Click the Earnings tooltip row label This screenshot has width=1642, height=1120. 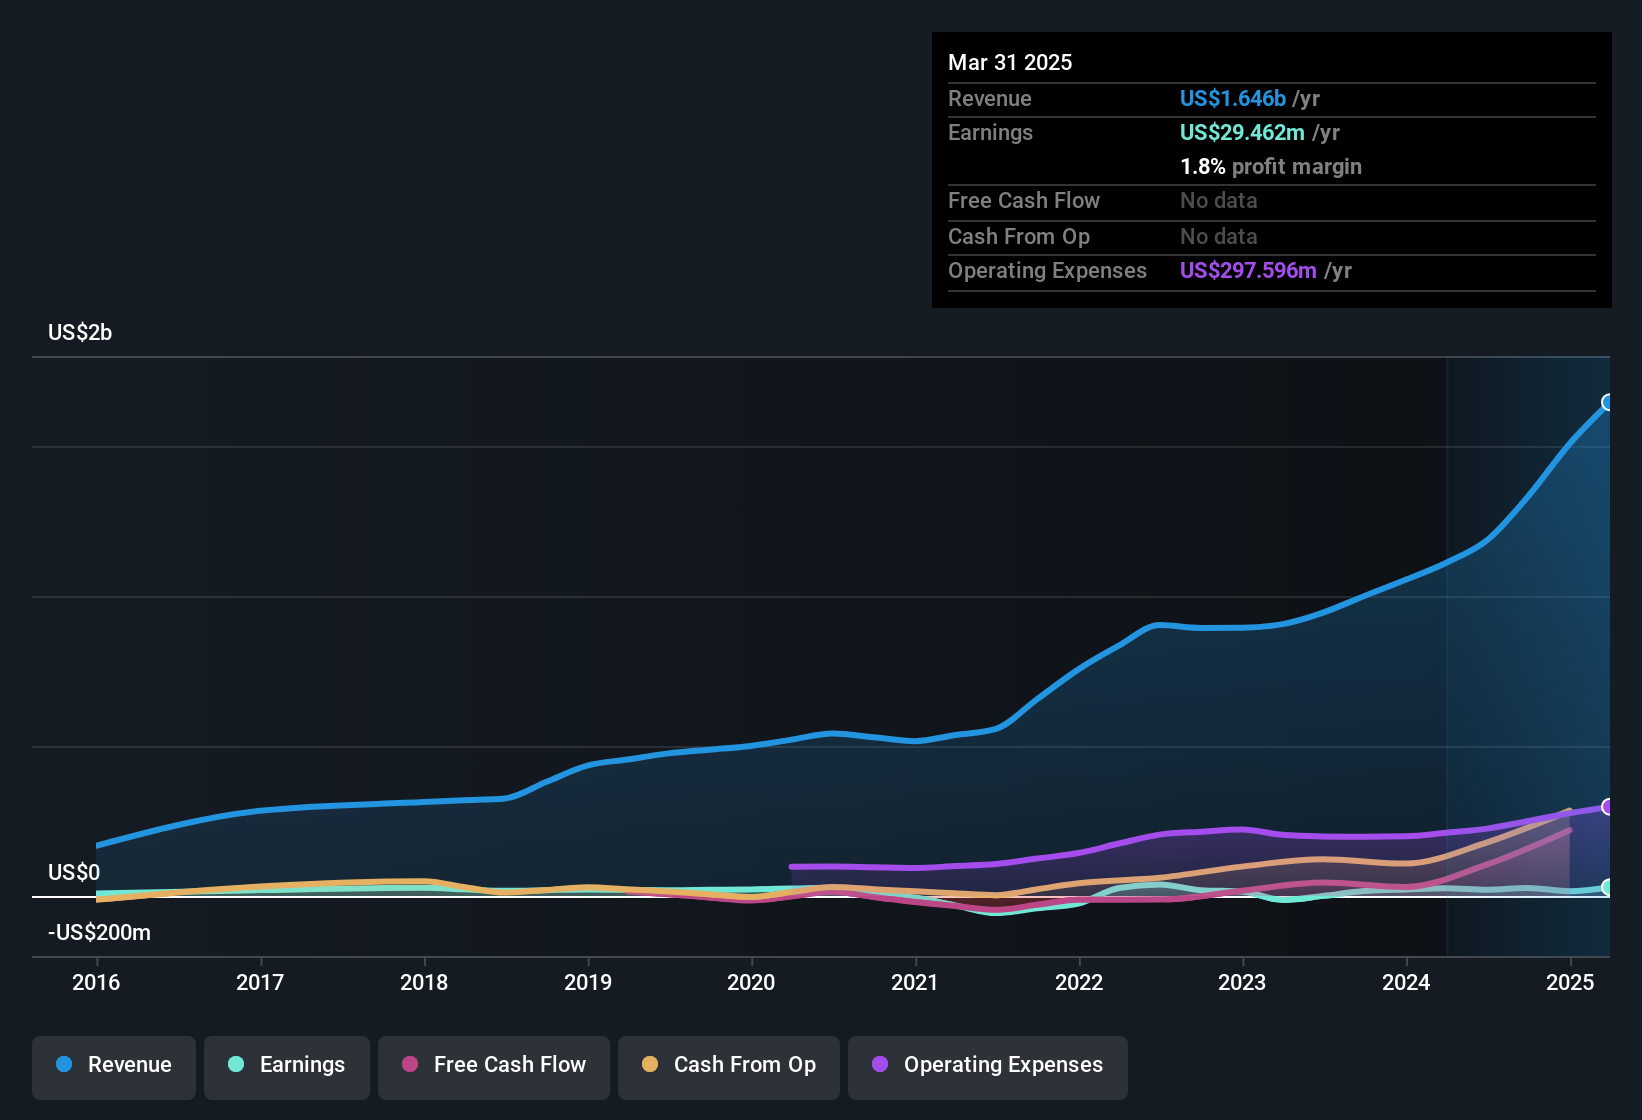click(990, 132)
